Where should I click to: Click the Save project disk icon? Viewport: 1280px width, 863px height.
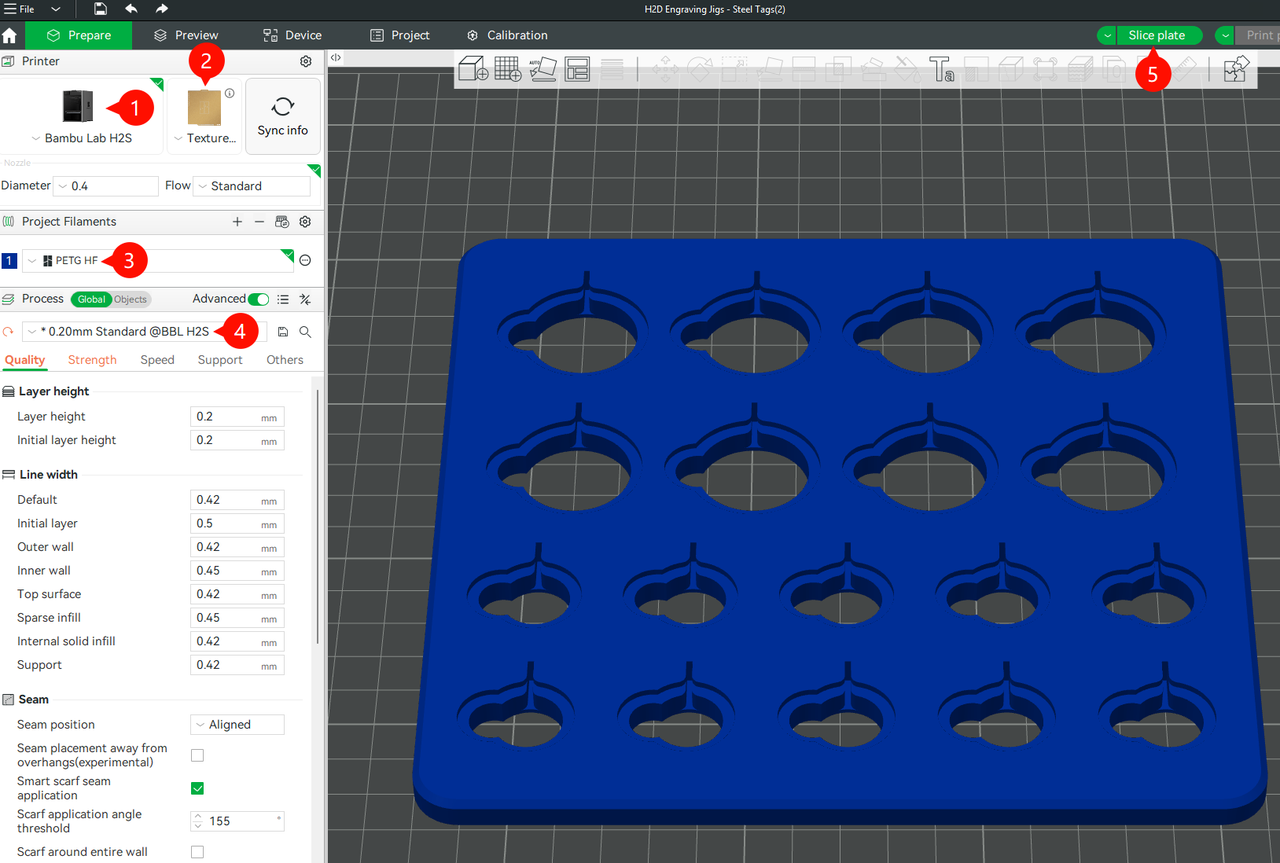coord(100,9)
